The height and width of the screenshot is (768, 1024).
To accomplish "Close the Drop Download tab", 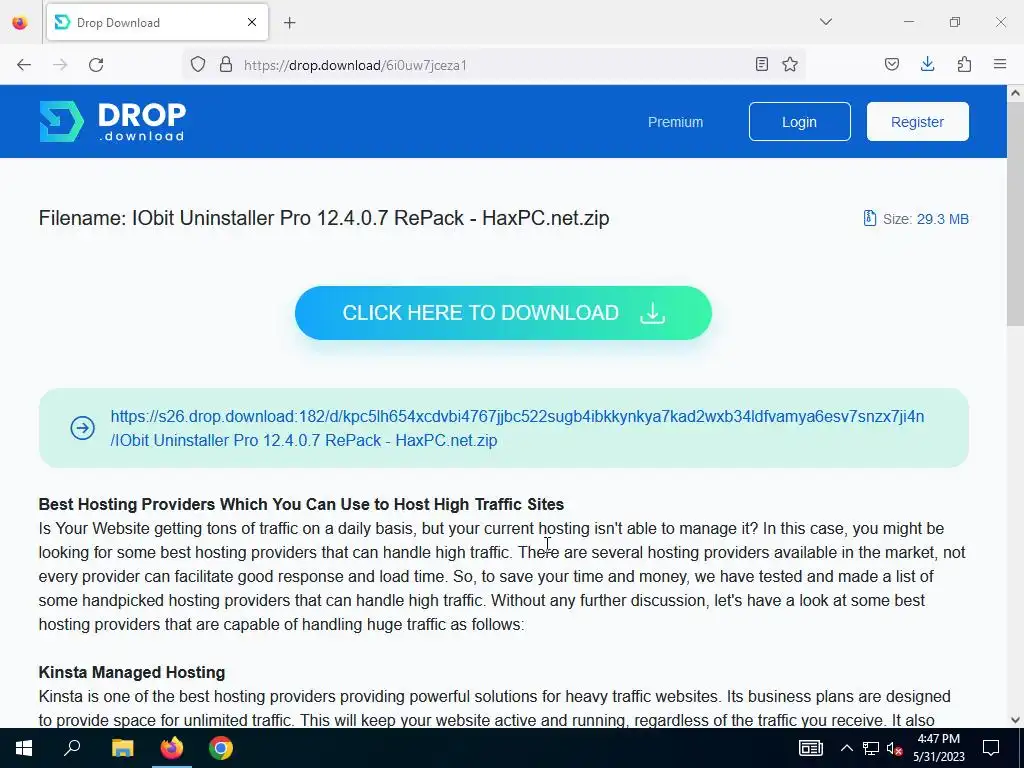I will 252,22.
